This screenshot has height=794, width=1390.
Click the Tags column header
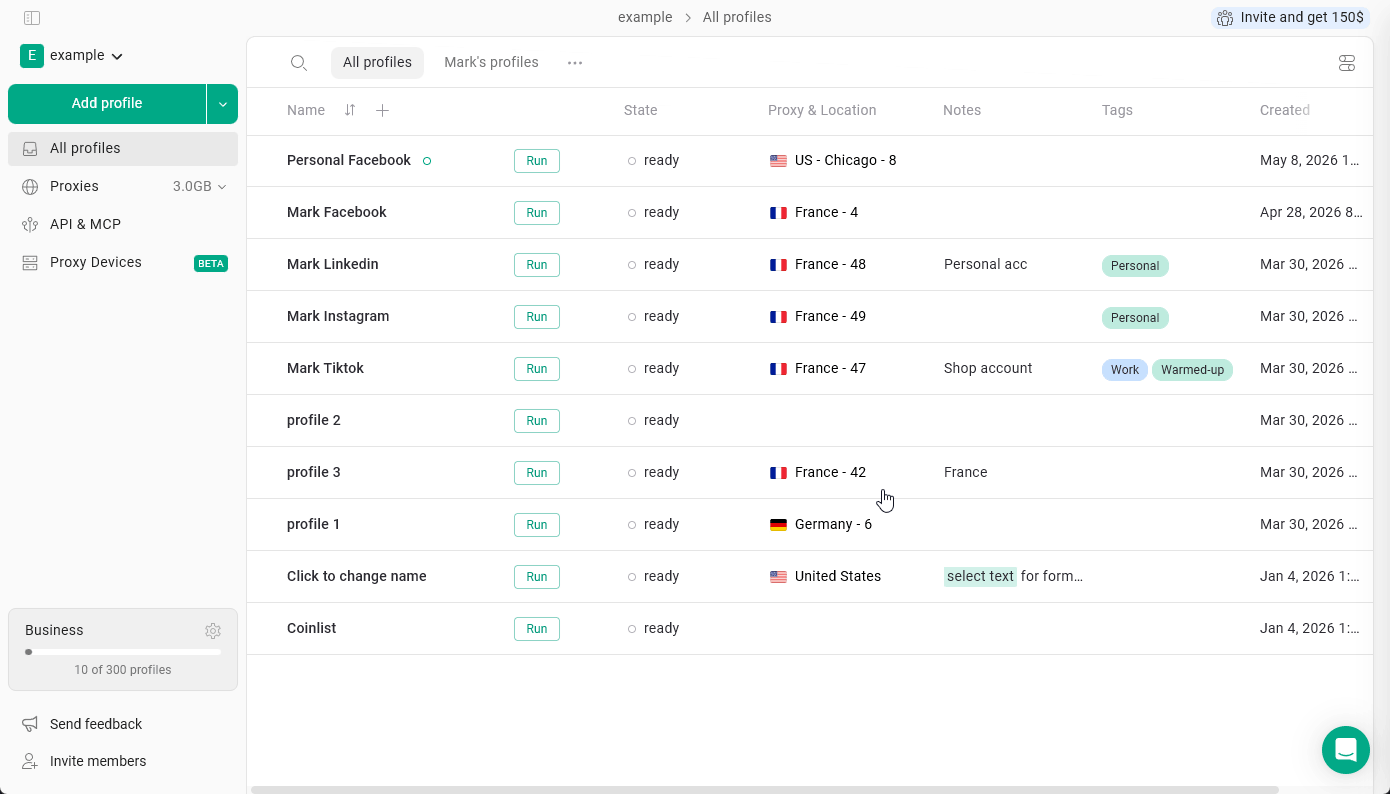pos(1117,110)
